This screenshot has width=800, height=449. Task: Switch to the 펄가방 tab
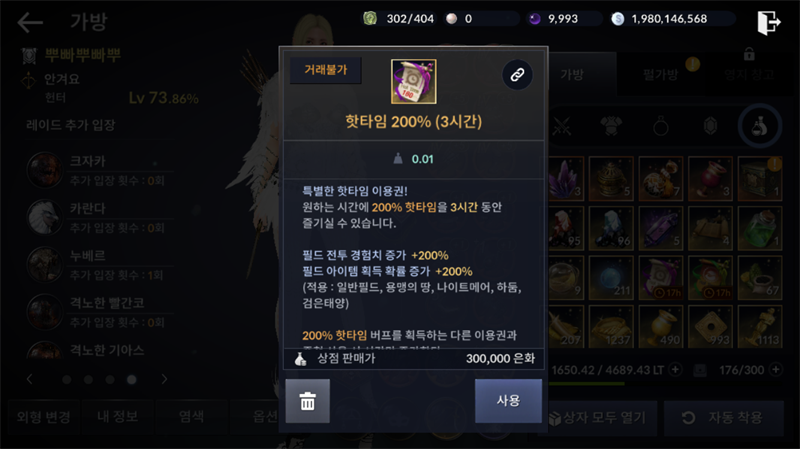661,74
